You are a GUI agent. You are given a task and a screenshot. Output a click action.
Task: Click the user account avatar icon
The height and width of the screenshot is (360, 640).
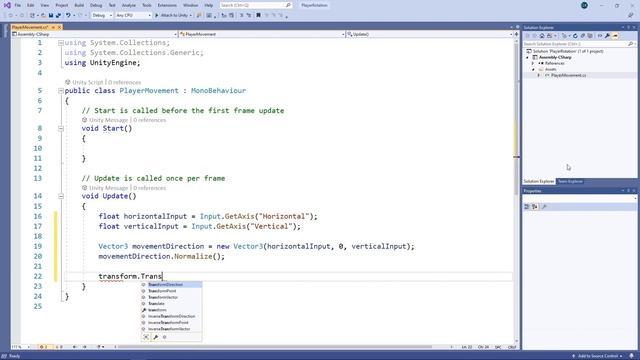(584, 5)
